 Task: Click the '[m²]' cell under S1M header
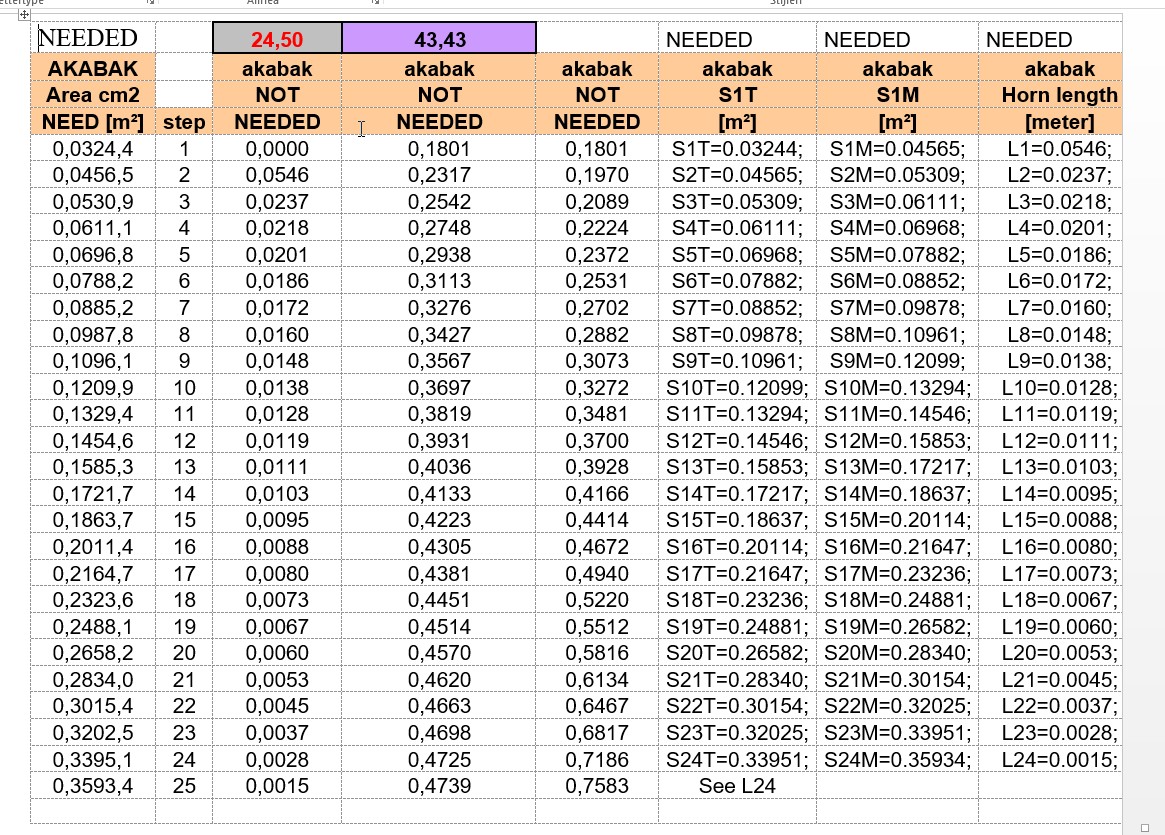pos(898,122)
